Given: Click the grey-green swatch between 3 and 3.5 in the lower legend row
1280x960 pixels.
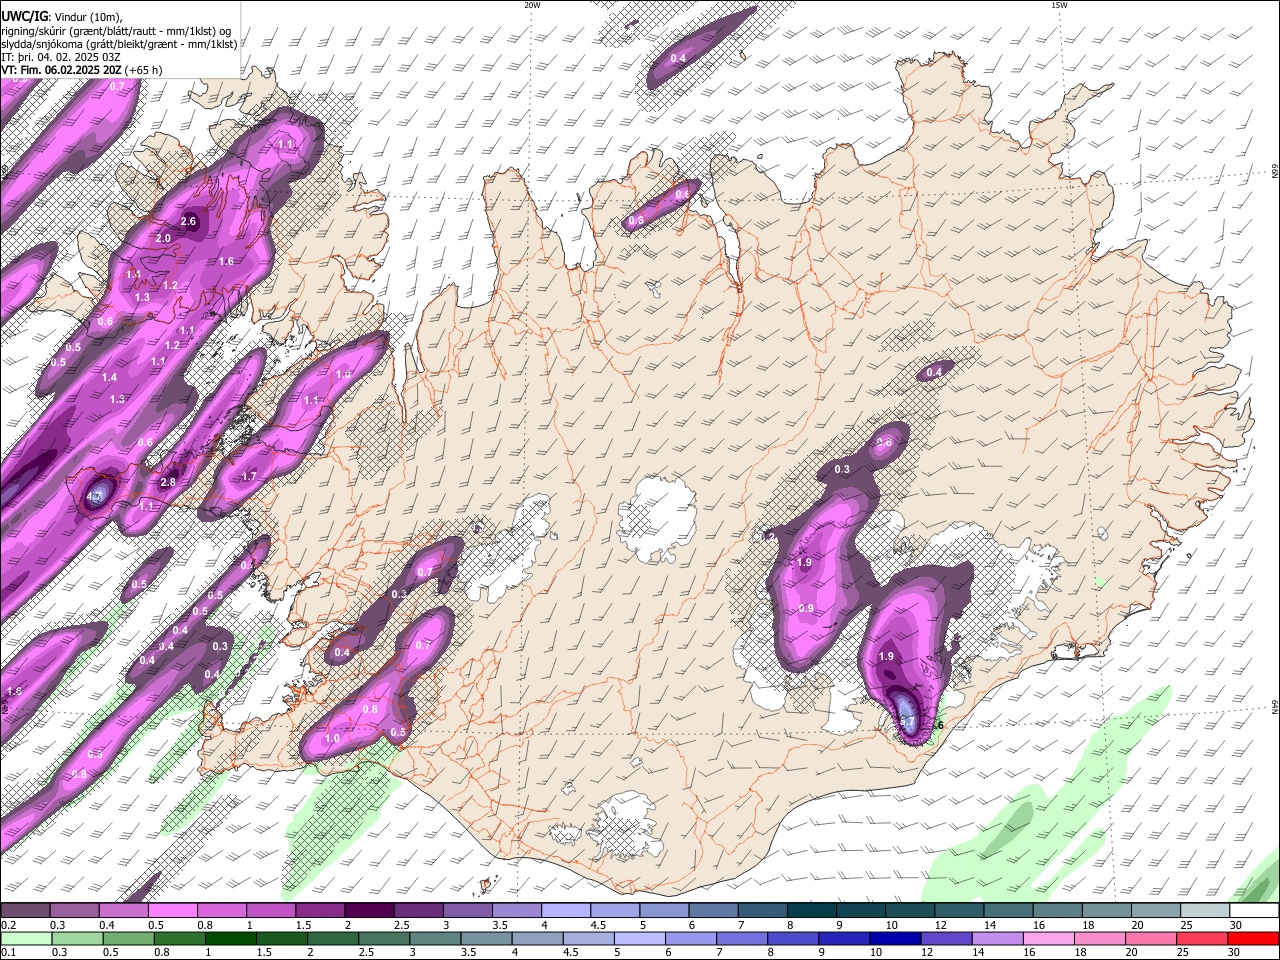Looking at the screenshot, I should [x=435, y=939].
